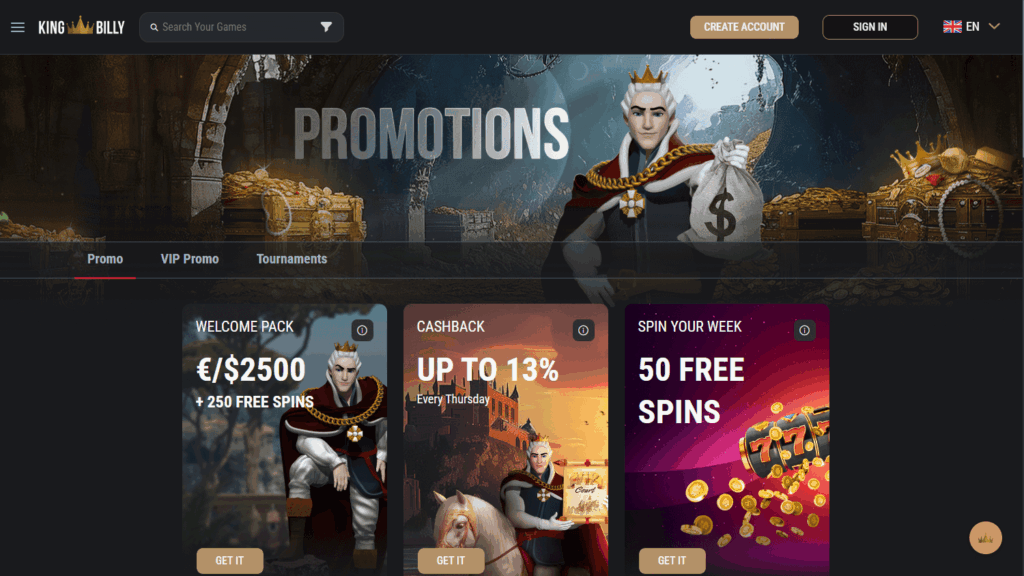Open the Tournaments tab
Screen dimensions: 1024x576
292,259
